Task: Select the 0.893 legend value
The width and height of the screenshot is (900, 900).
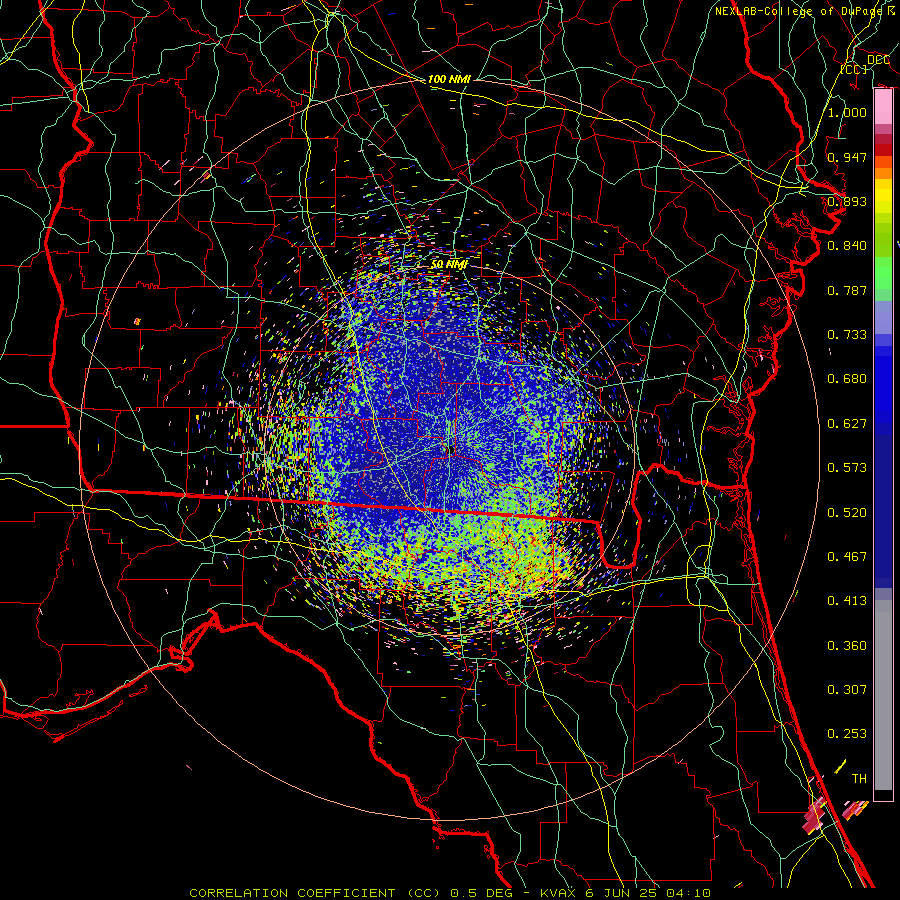Action: tap(847, 201)
